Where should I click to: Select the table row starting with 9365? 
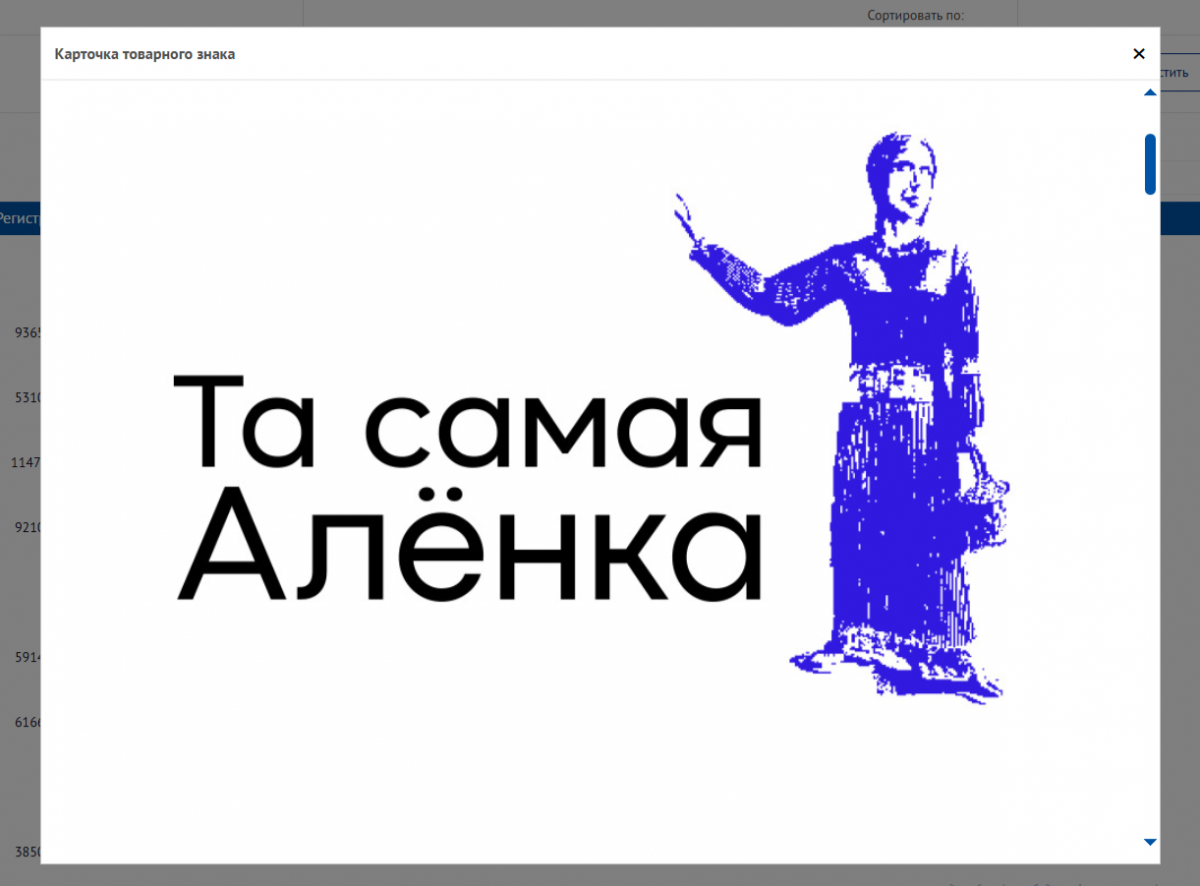coord(26,333)
